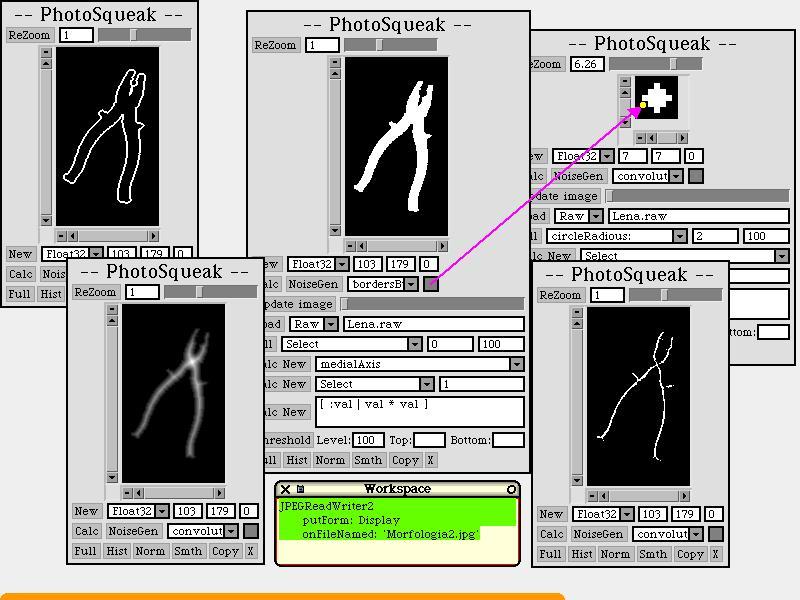The height and width of the screenshot is (600, 800).
Task: Click Hist in the center window
Action: (296, 460)
